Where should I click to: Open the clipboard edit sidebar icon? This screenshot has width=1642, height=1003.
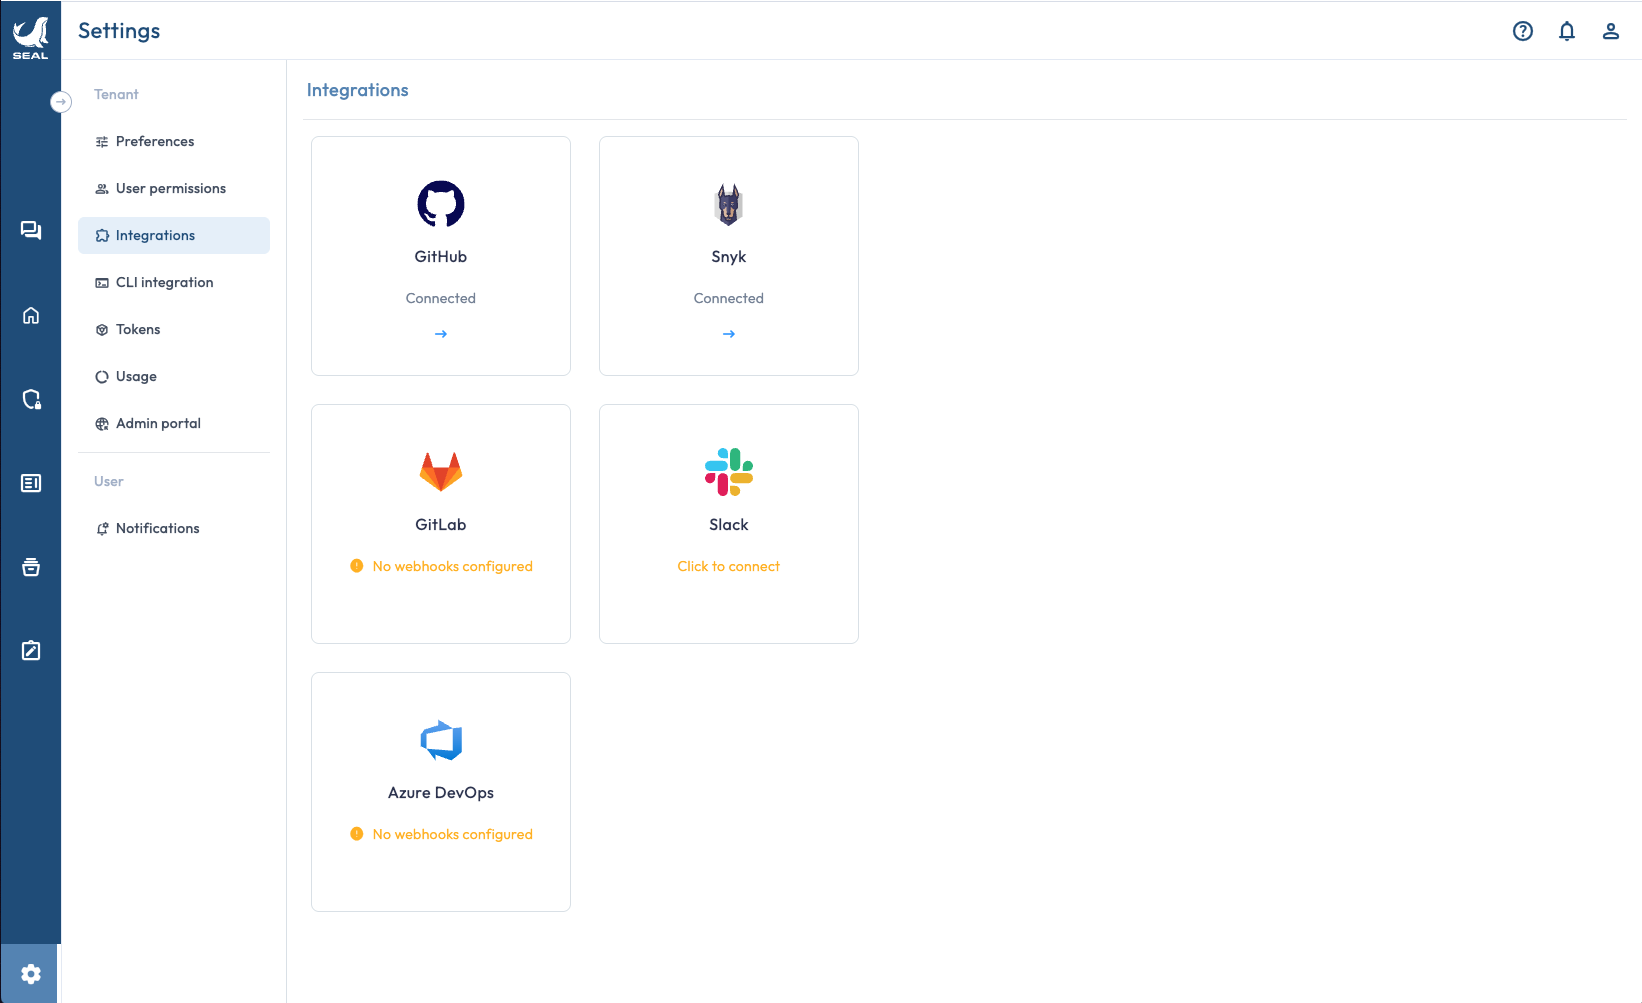[31, 651]
